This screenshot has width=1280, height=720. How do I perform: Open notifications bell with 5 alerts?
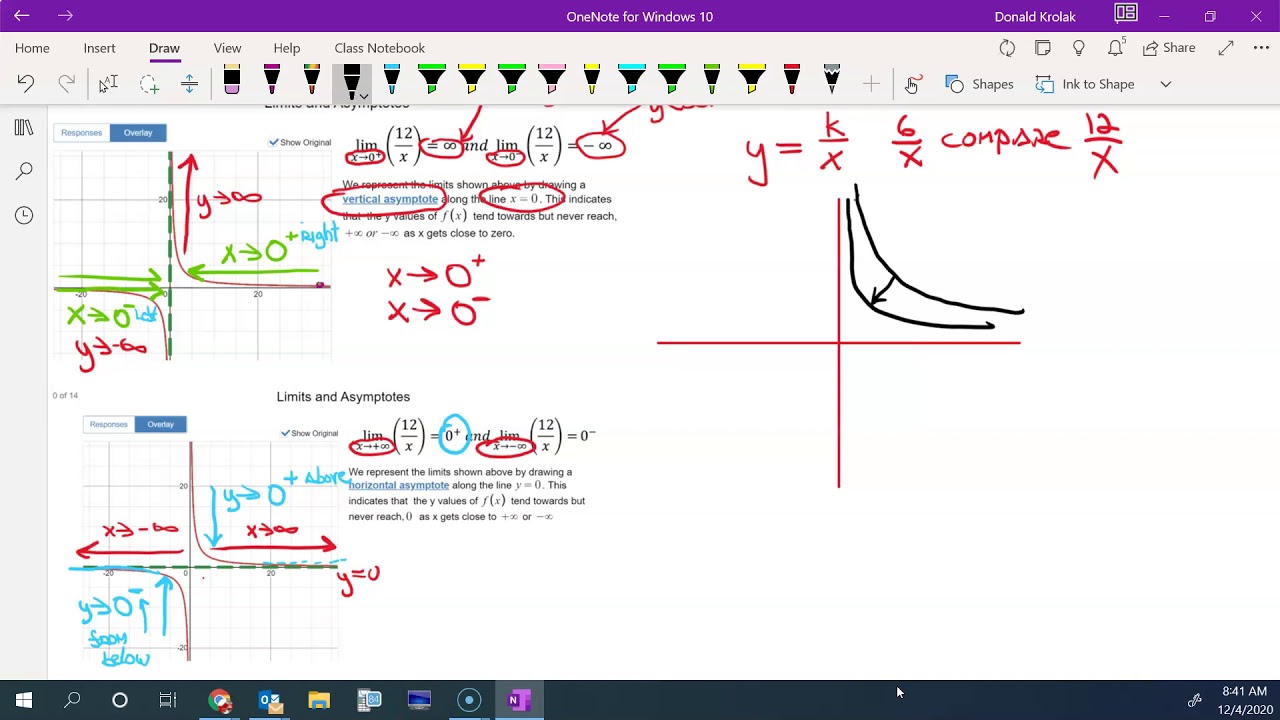click(1116, 47)
